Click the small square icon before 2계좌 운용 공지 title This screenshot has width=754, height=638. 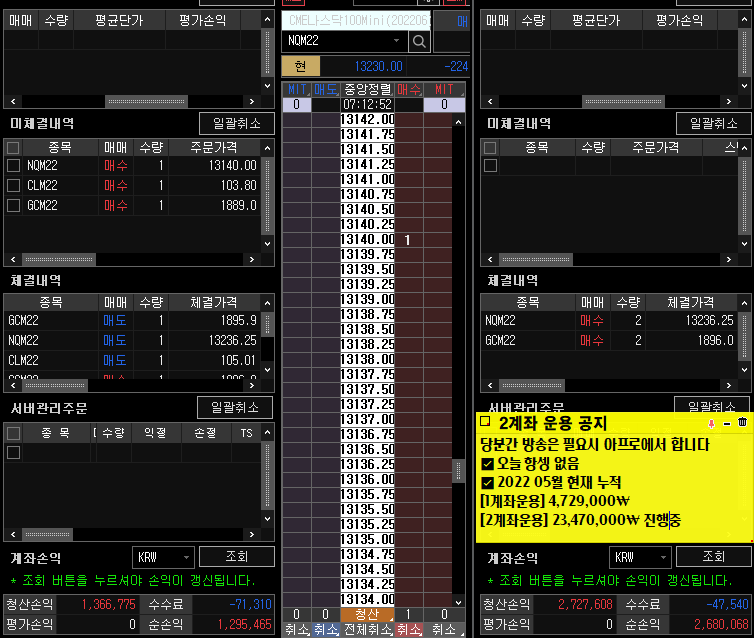tap(485, 422)
